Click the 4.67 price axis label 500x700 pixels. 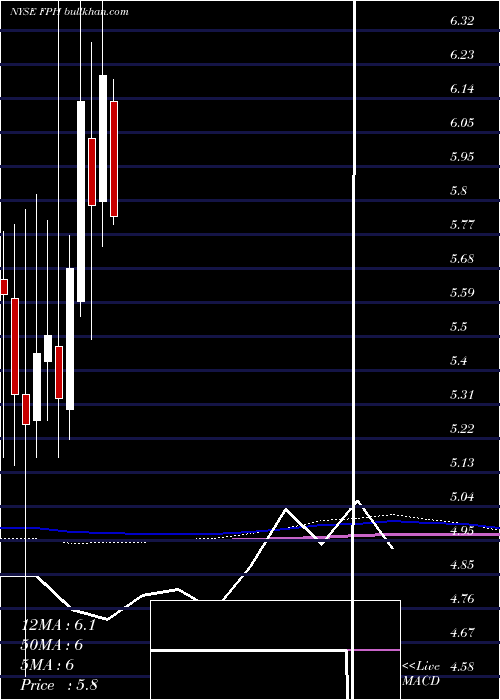coord(462,632)
